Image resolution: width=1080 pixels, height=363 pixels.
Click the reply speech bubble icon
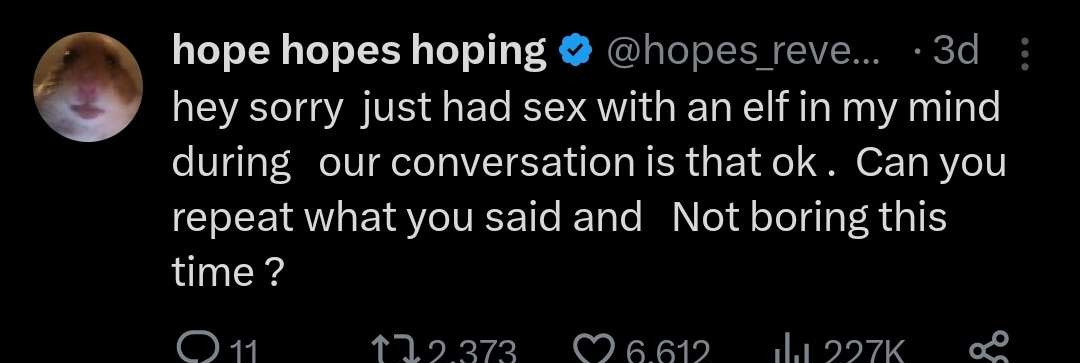coord(197,350)
